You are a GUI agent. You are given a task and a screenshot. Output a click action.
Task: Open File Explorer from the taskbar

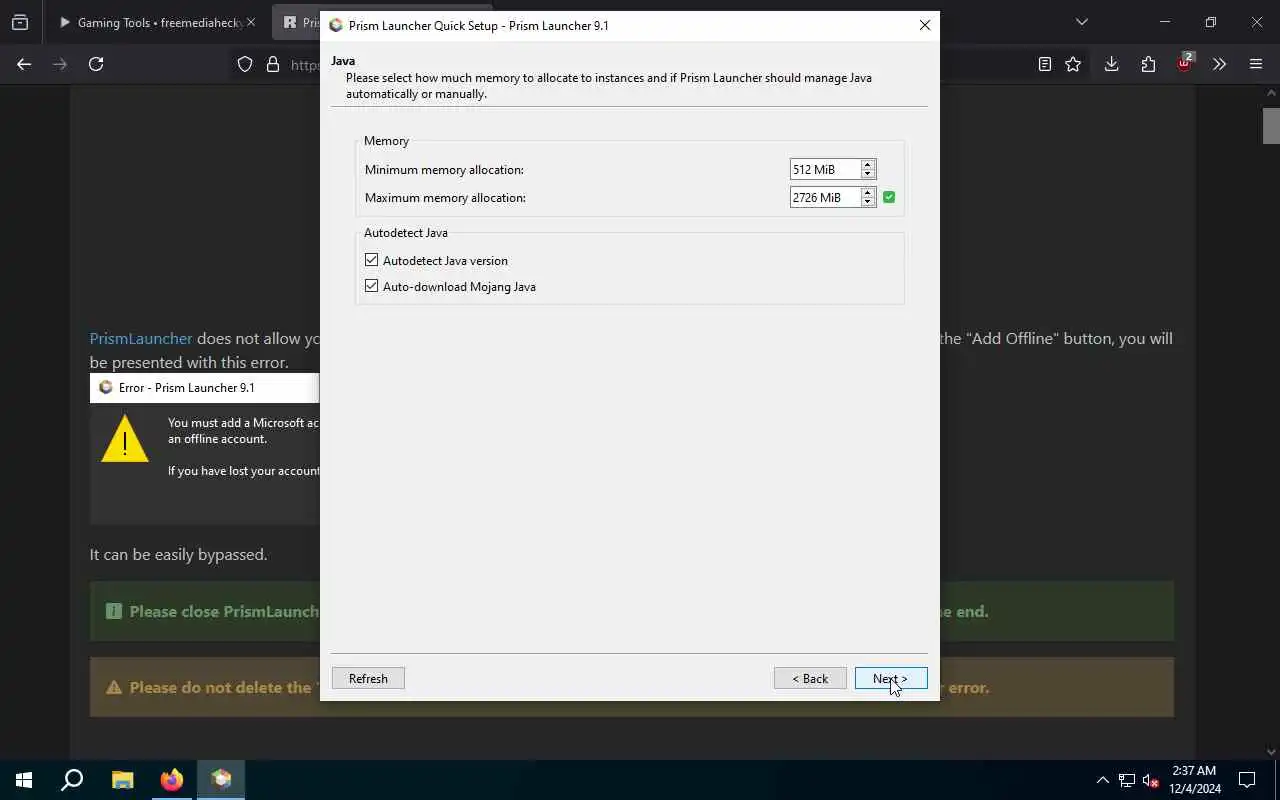pos(122,780)
